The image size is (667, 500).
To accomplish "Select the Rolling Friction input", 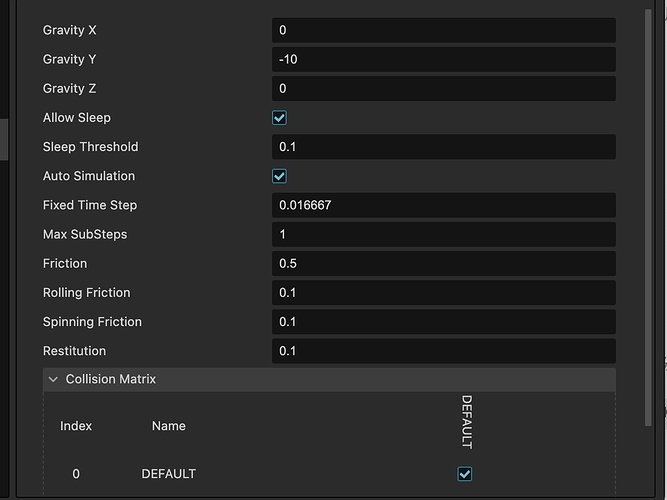I will click(443, 293).
